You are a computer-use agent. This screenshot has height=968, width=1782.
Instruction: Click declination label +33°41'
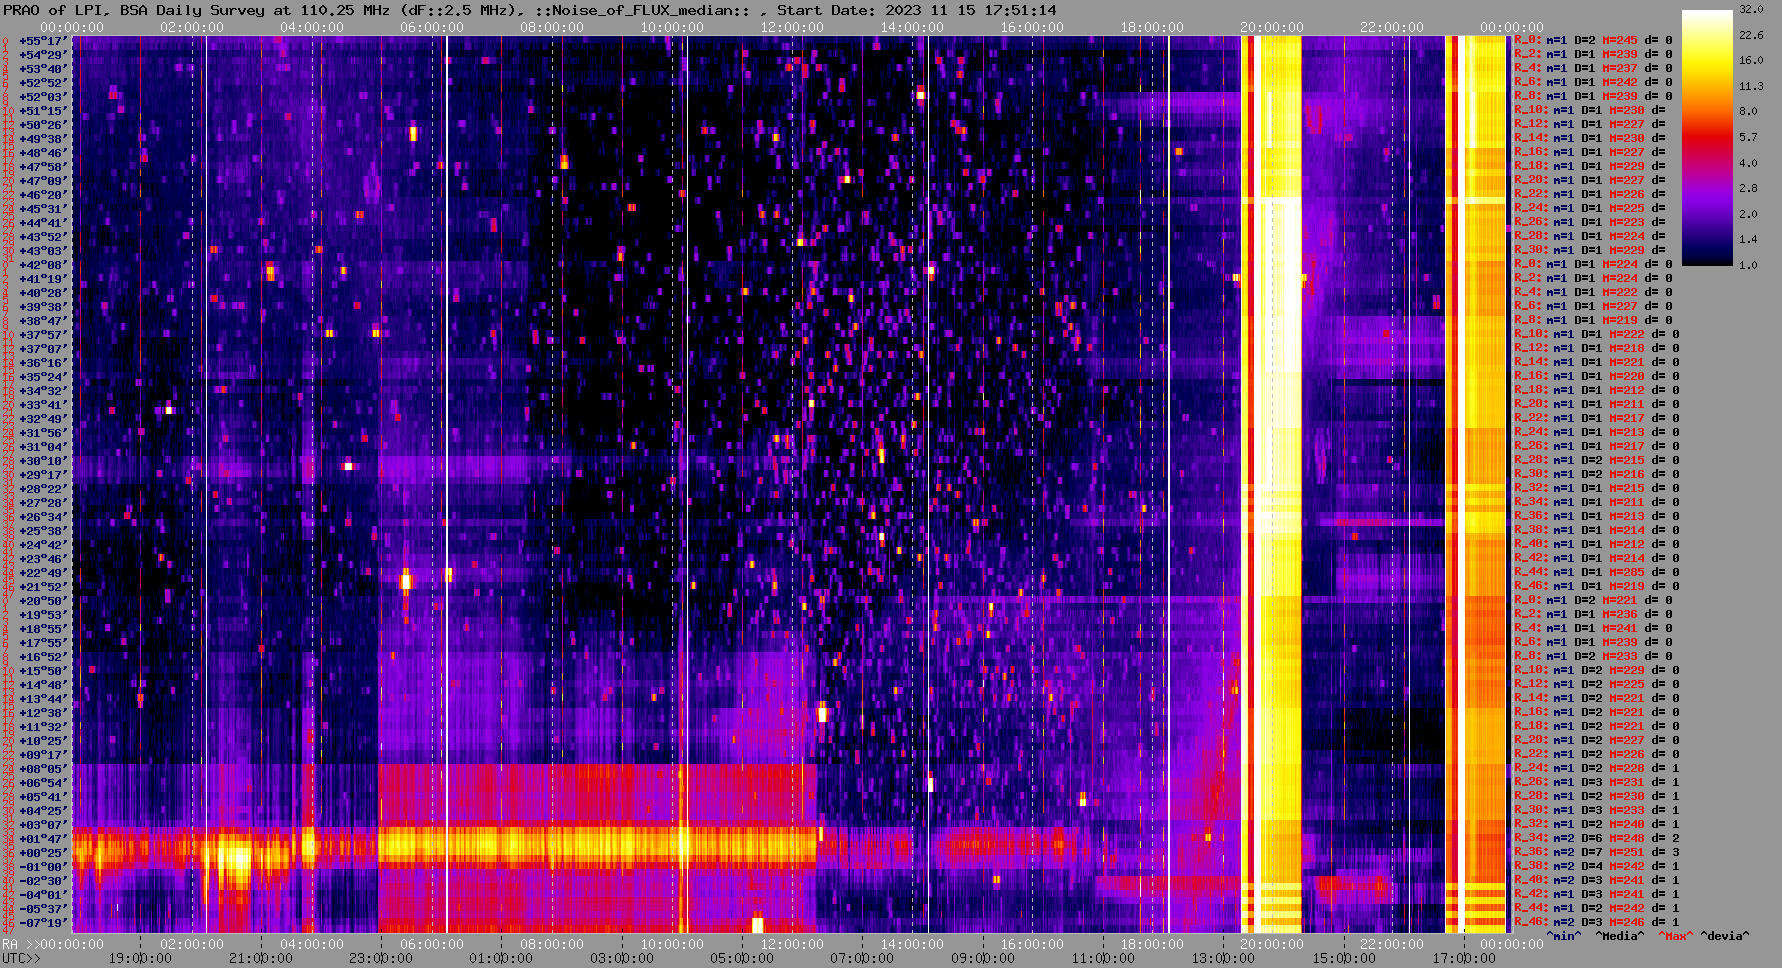42,405
